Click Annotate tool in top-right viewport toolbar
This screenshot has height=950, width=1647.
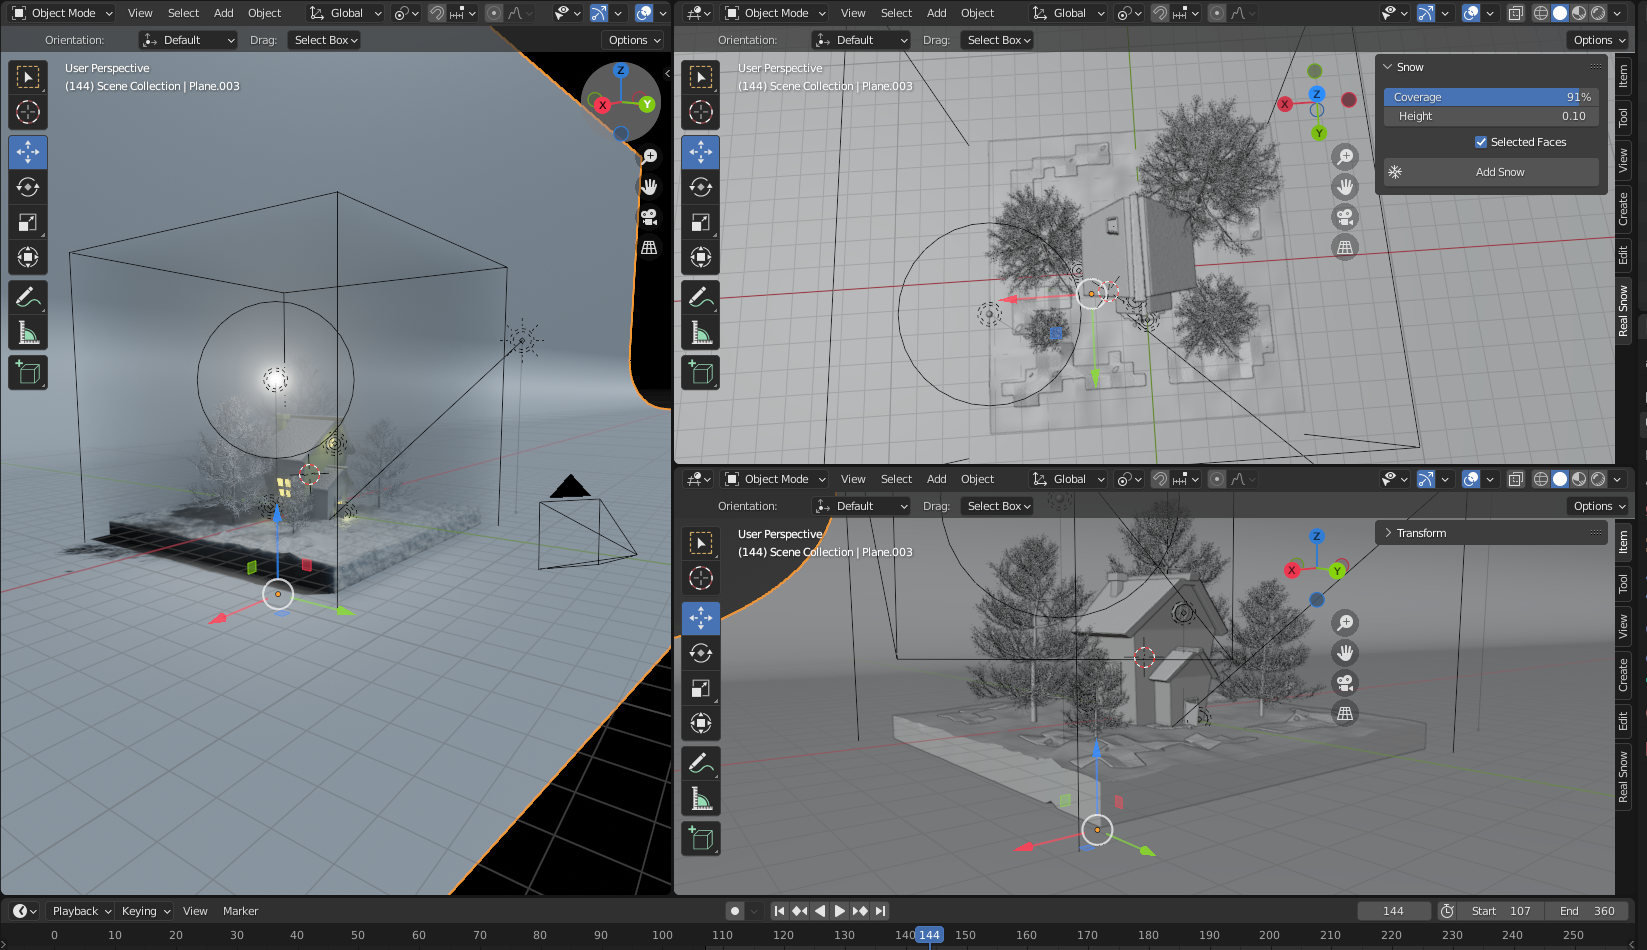[x=701, y=297]
